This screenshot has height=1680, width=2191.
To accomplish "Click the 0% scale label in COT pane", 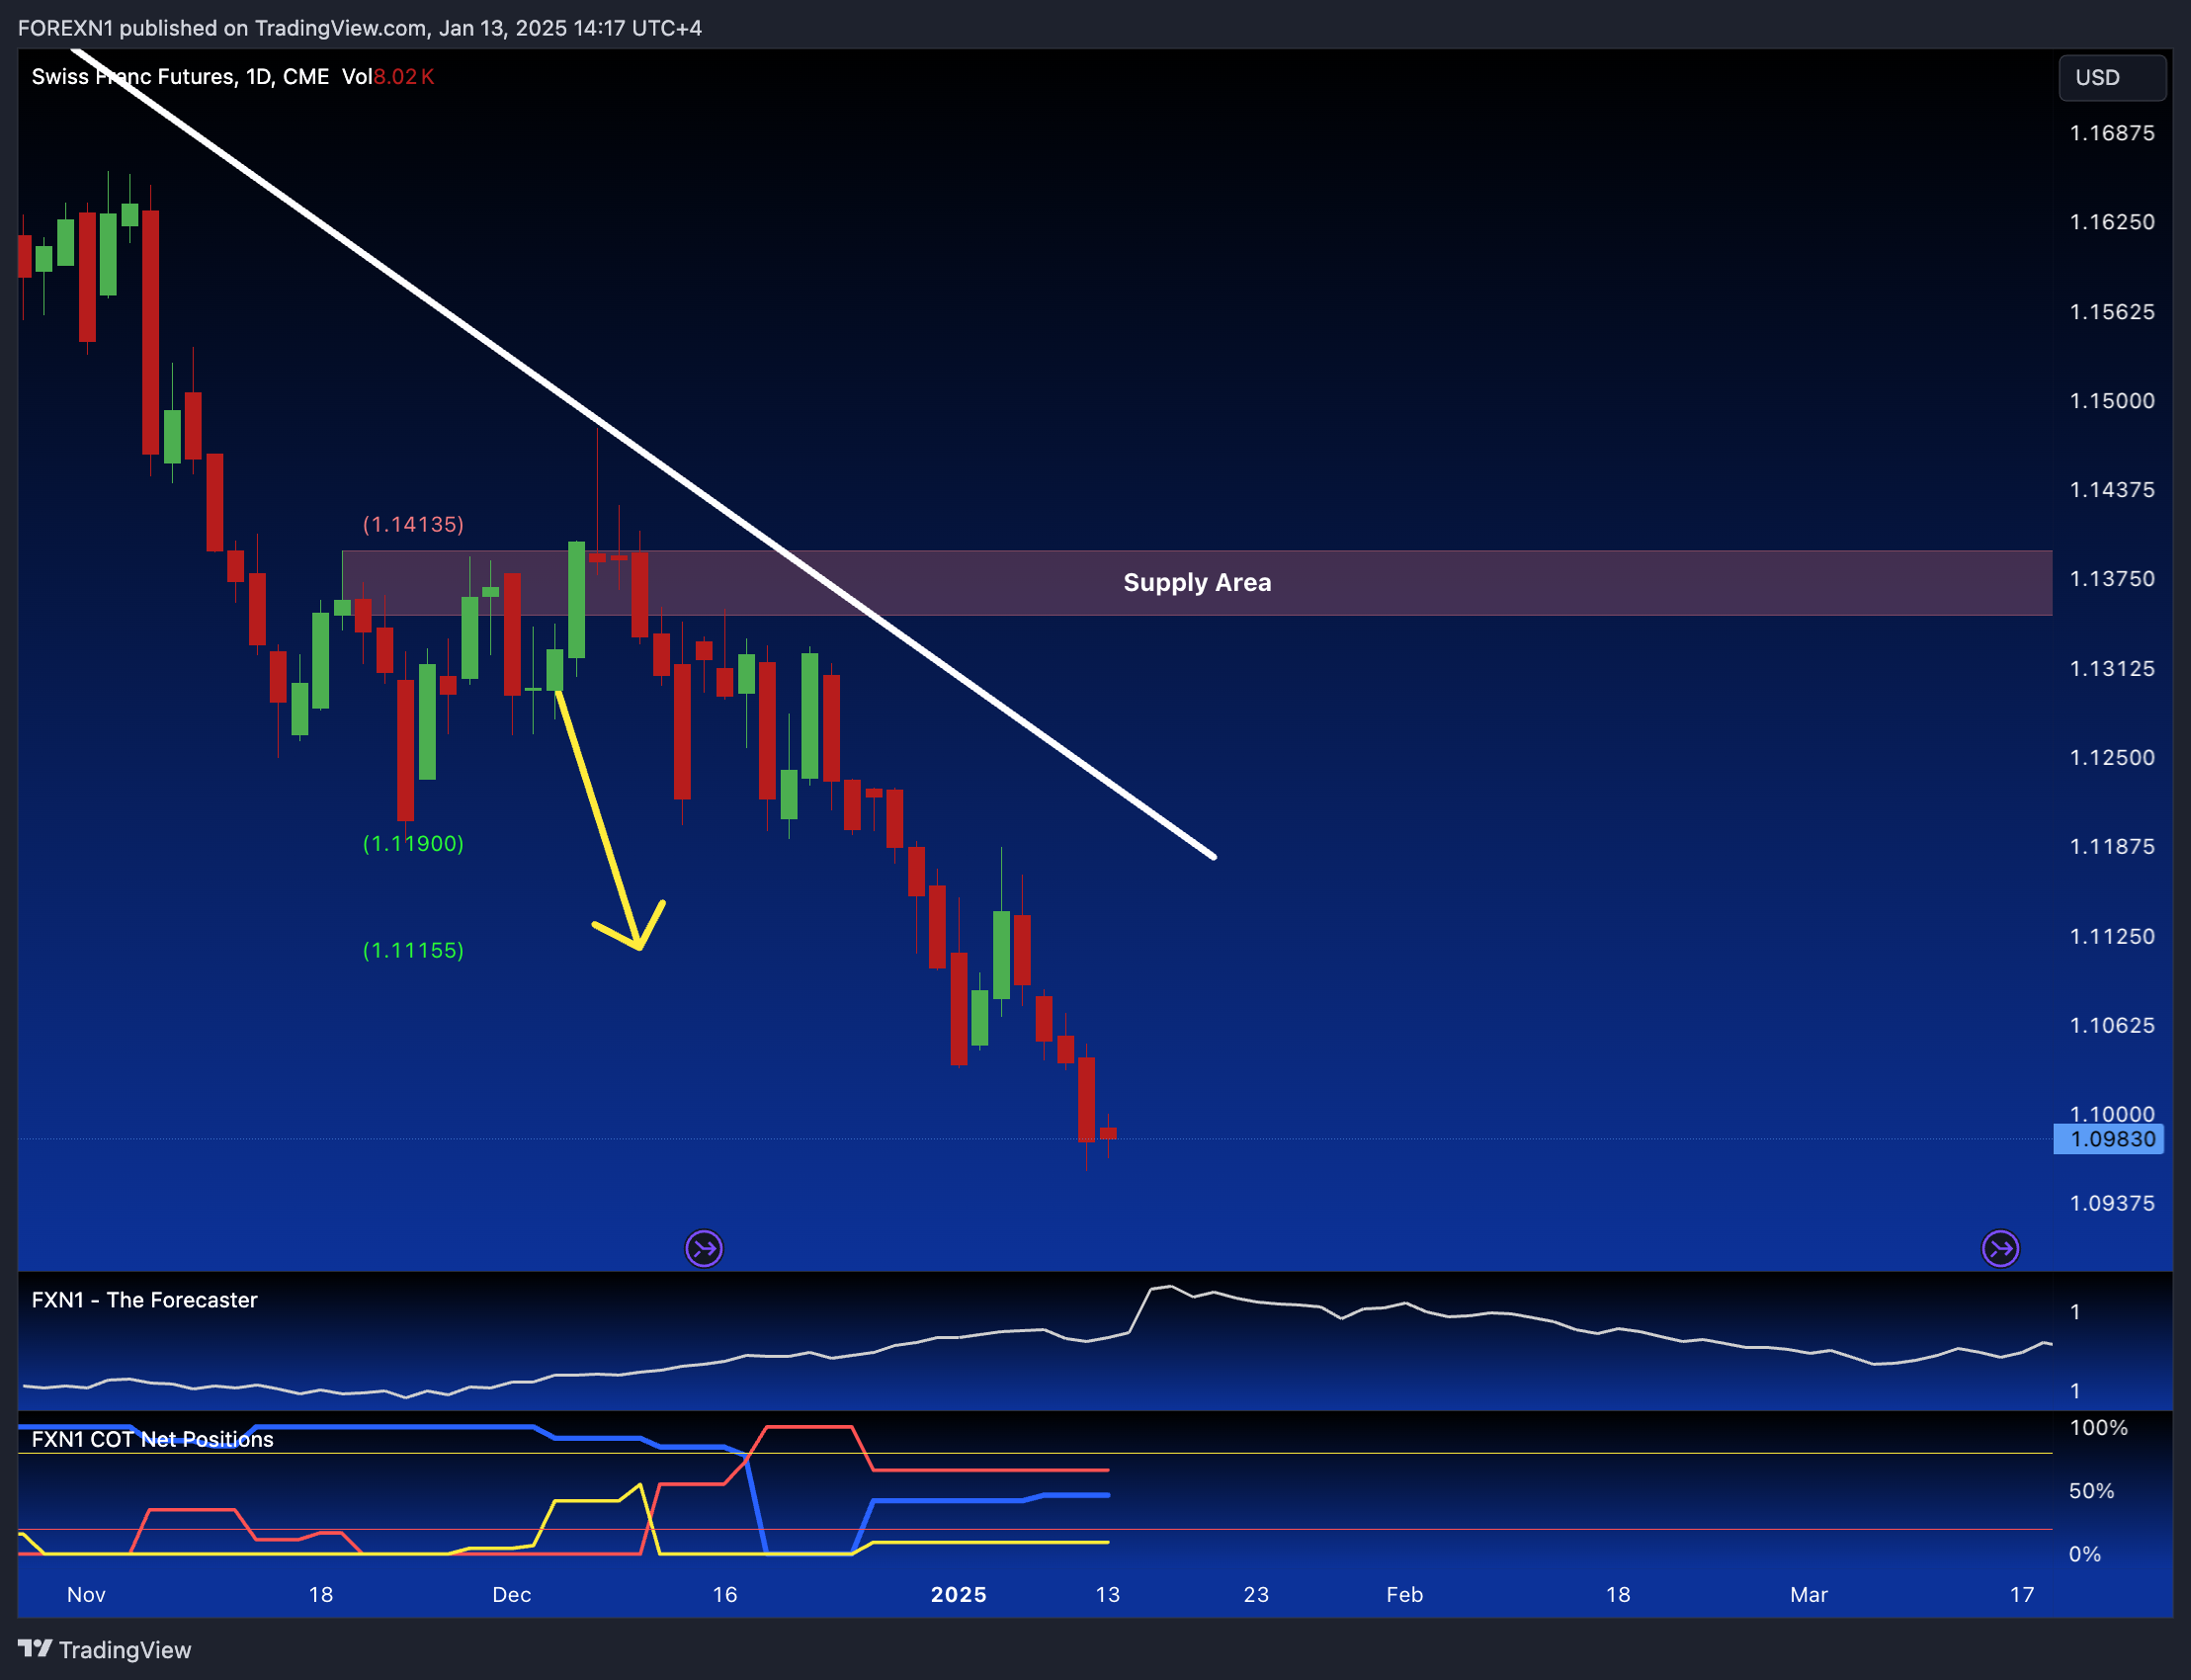I will click(2085, 1554).
